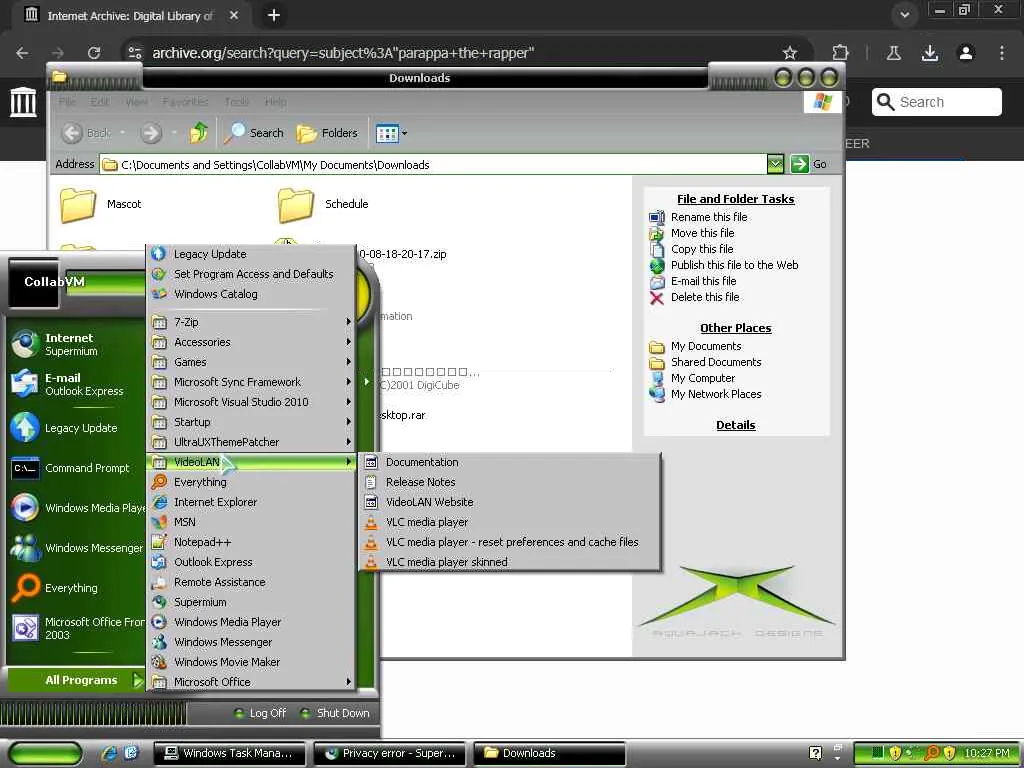Open Set Program Access and Defaults
The image size is (1024, 768).
[x=251, y=274]
